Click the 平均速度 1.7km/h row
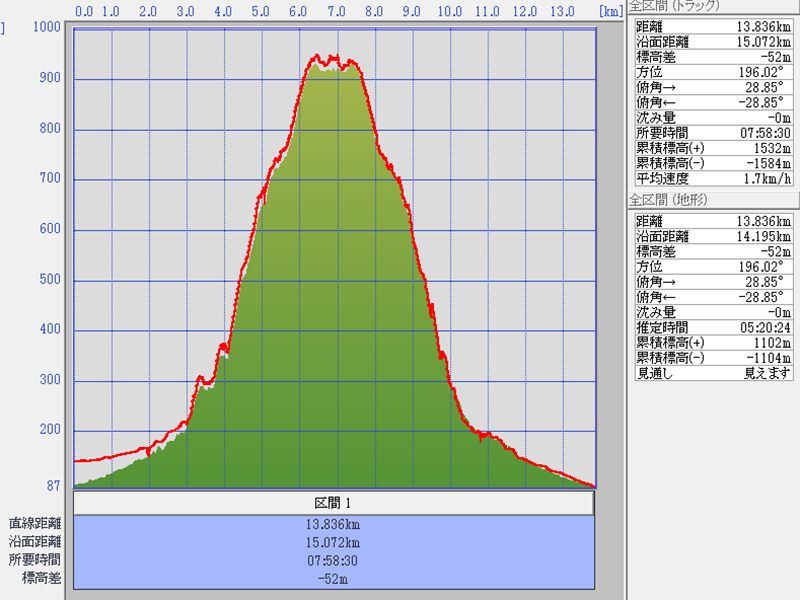 pos(714,179)
